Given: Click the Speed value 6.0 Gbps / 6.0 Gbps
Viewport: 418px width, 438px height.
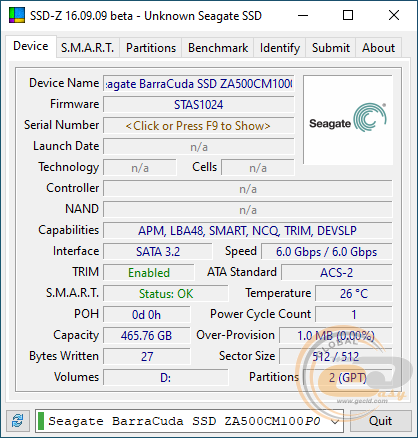Looking at the screenshot, I should (327, 252).
